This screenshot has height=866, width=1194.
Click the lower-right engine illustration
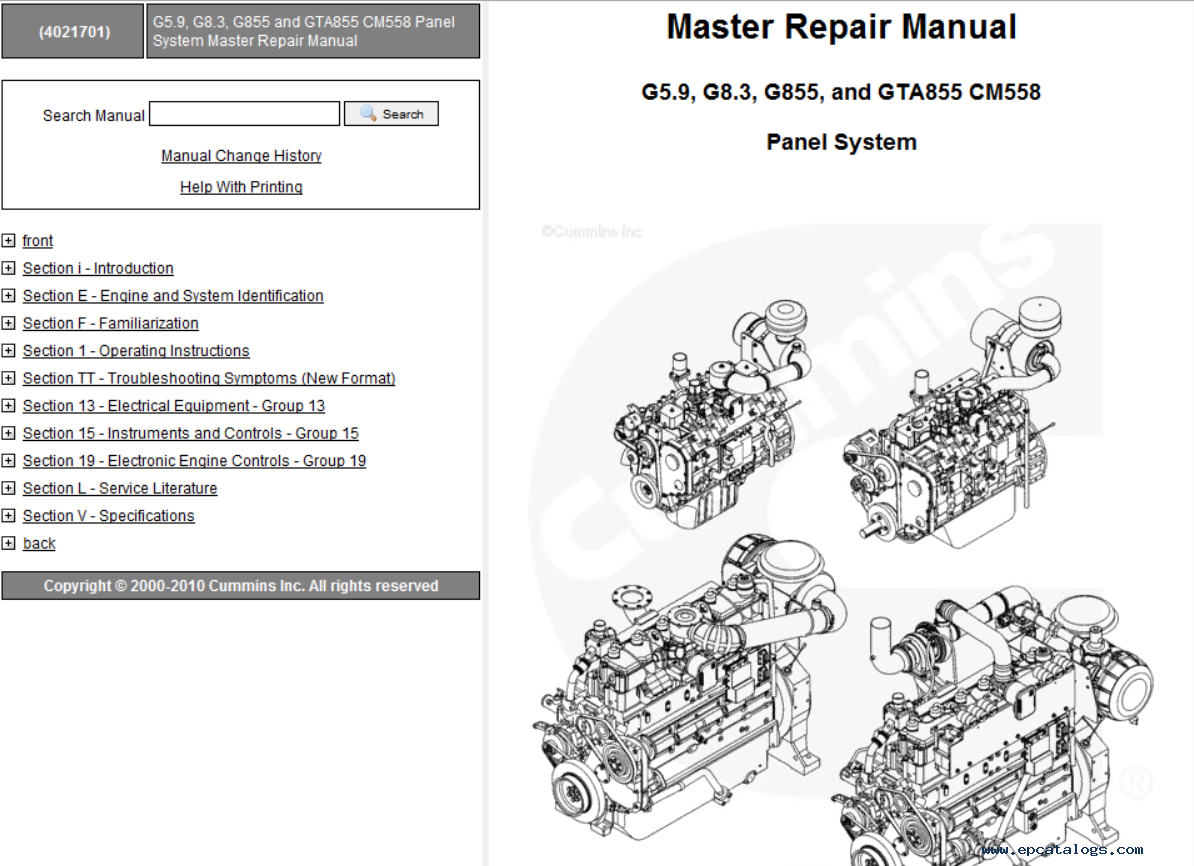click(994, 727)
